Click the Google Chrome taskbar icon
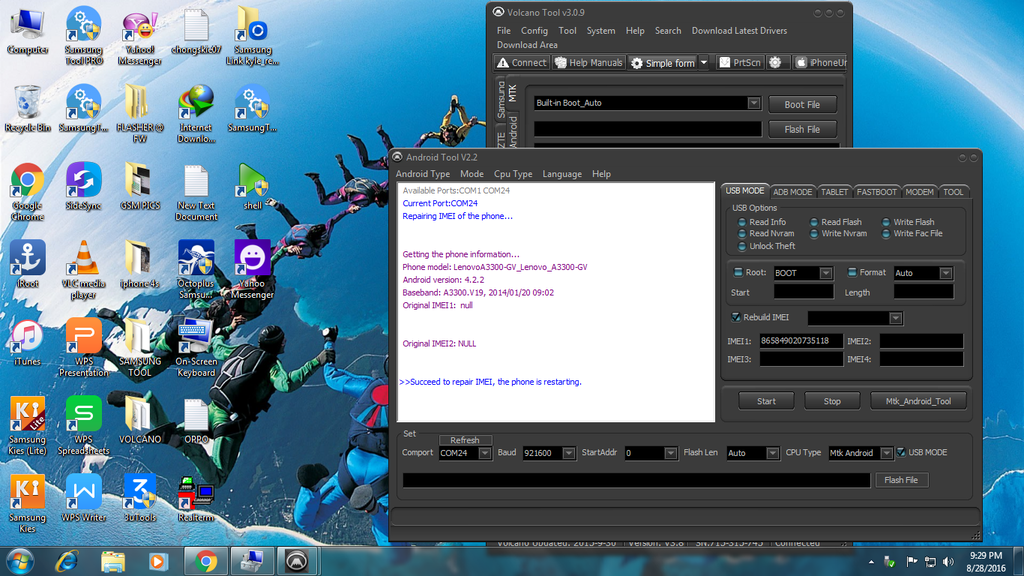This screenshot has height=576, width=1024. tap(206, 560)
